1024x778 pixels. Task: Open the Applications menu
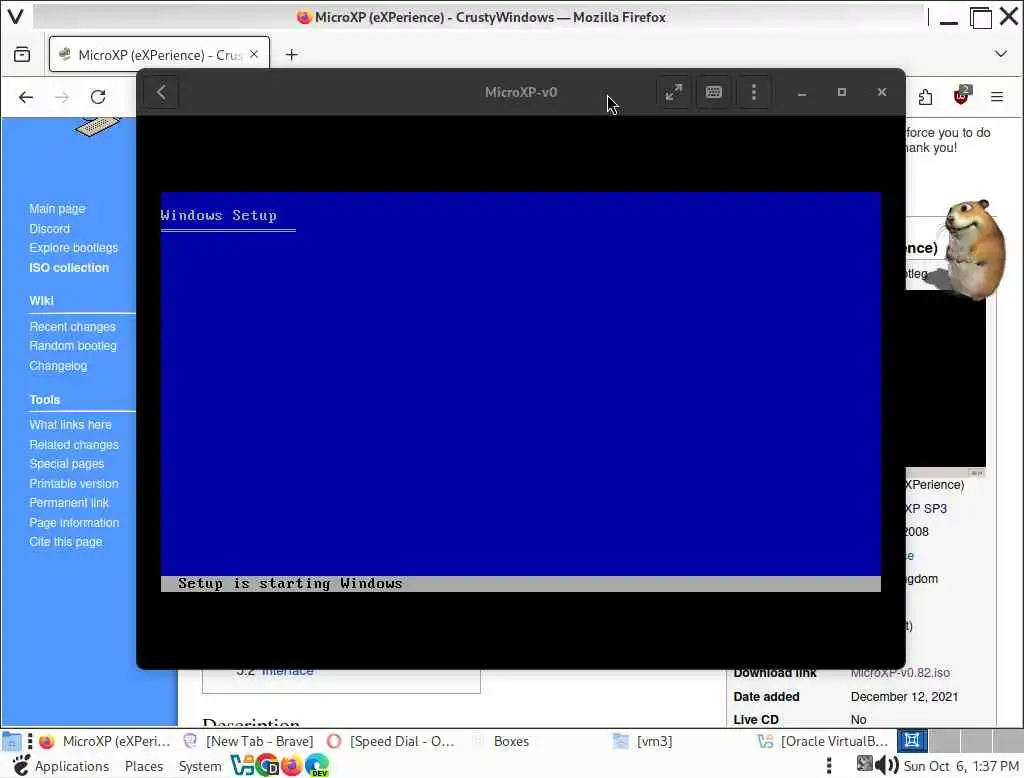(61, 766)
